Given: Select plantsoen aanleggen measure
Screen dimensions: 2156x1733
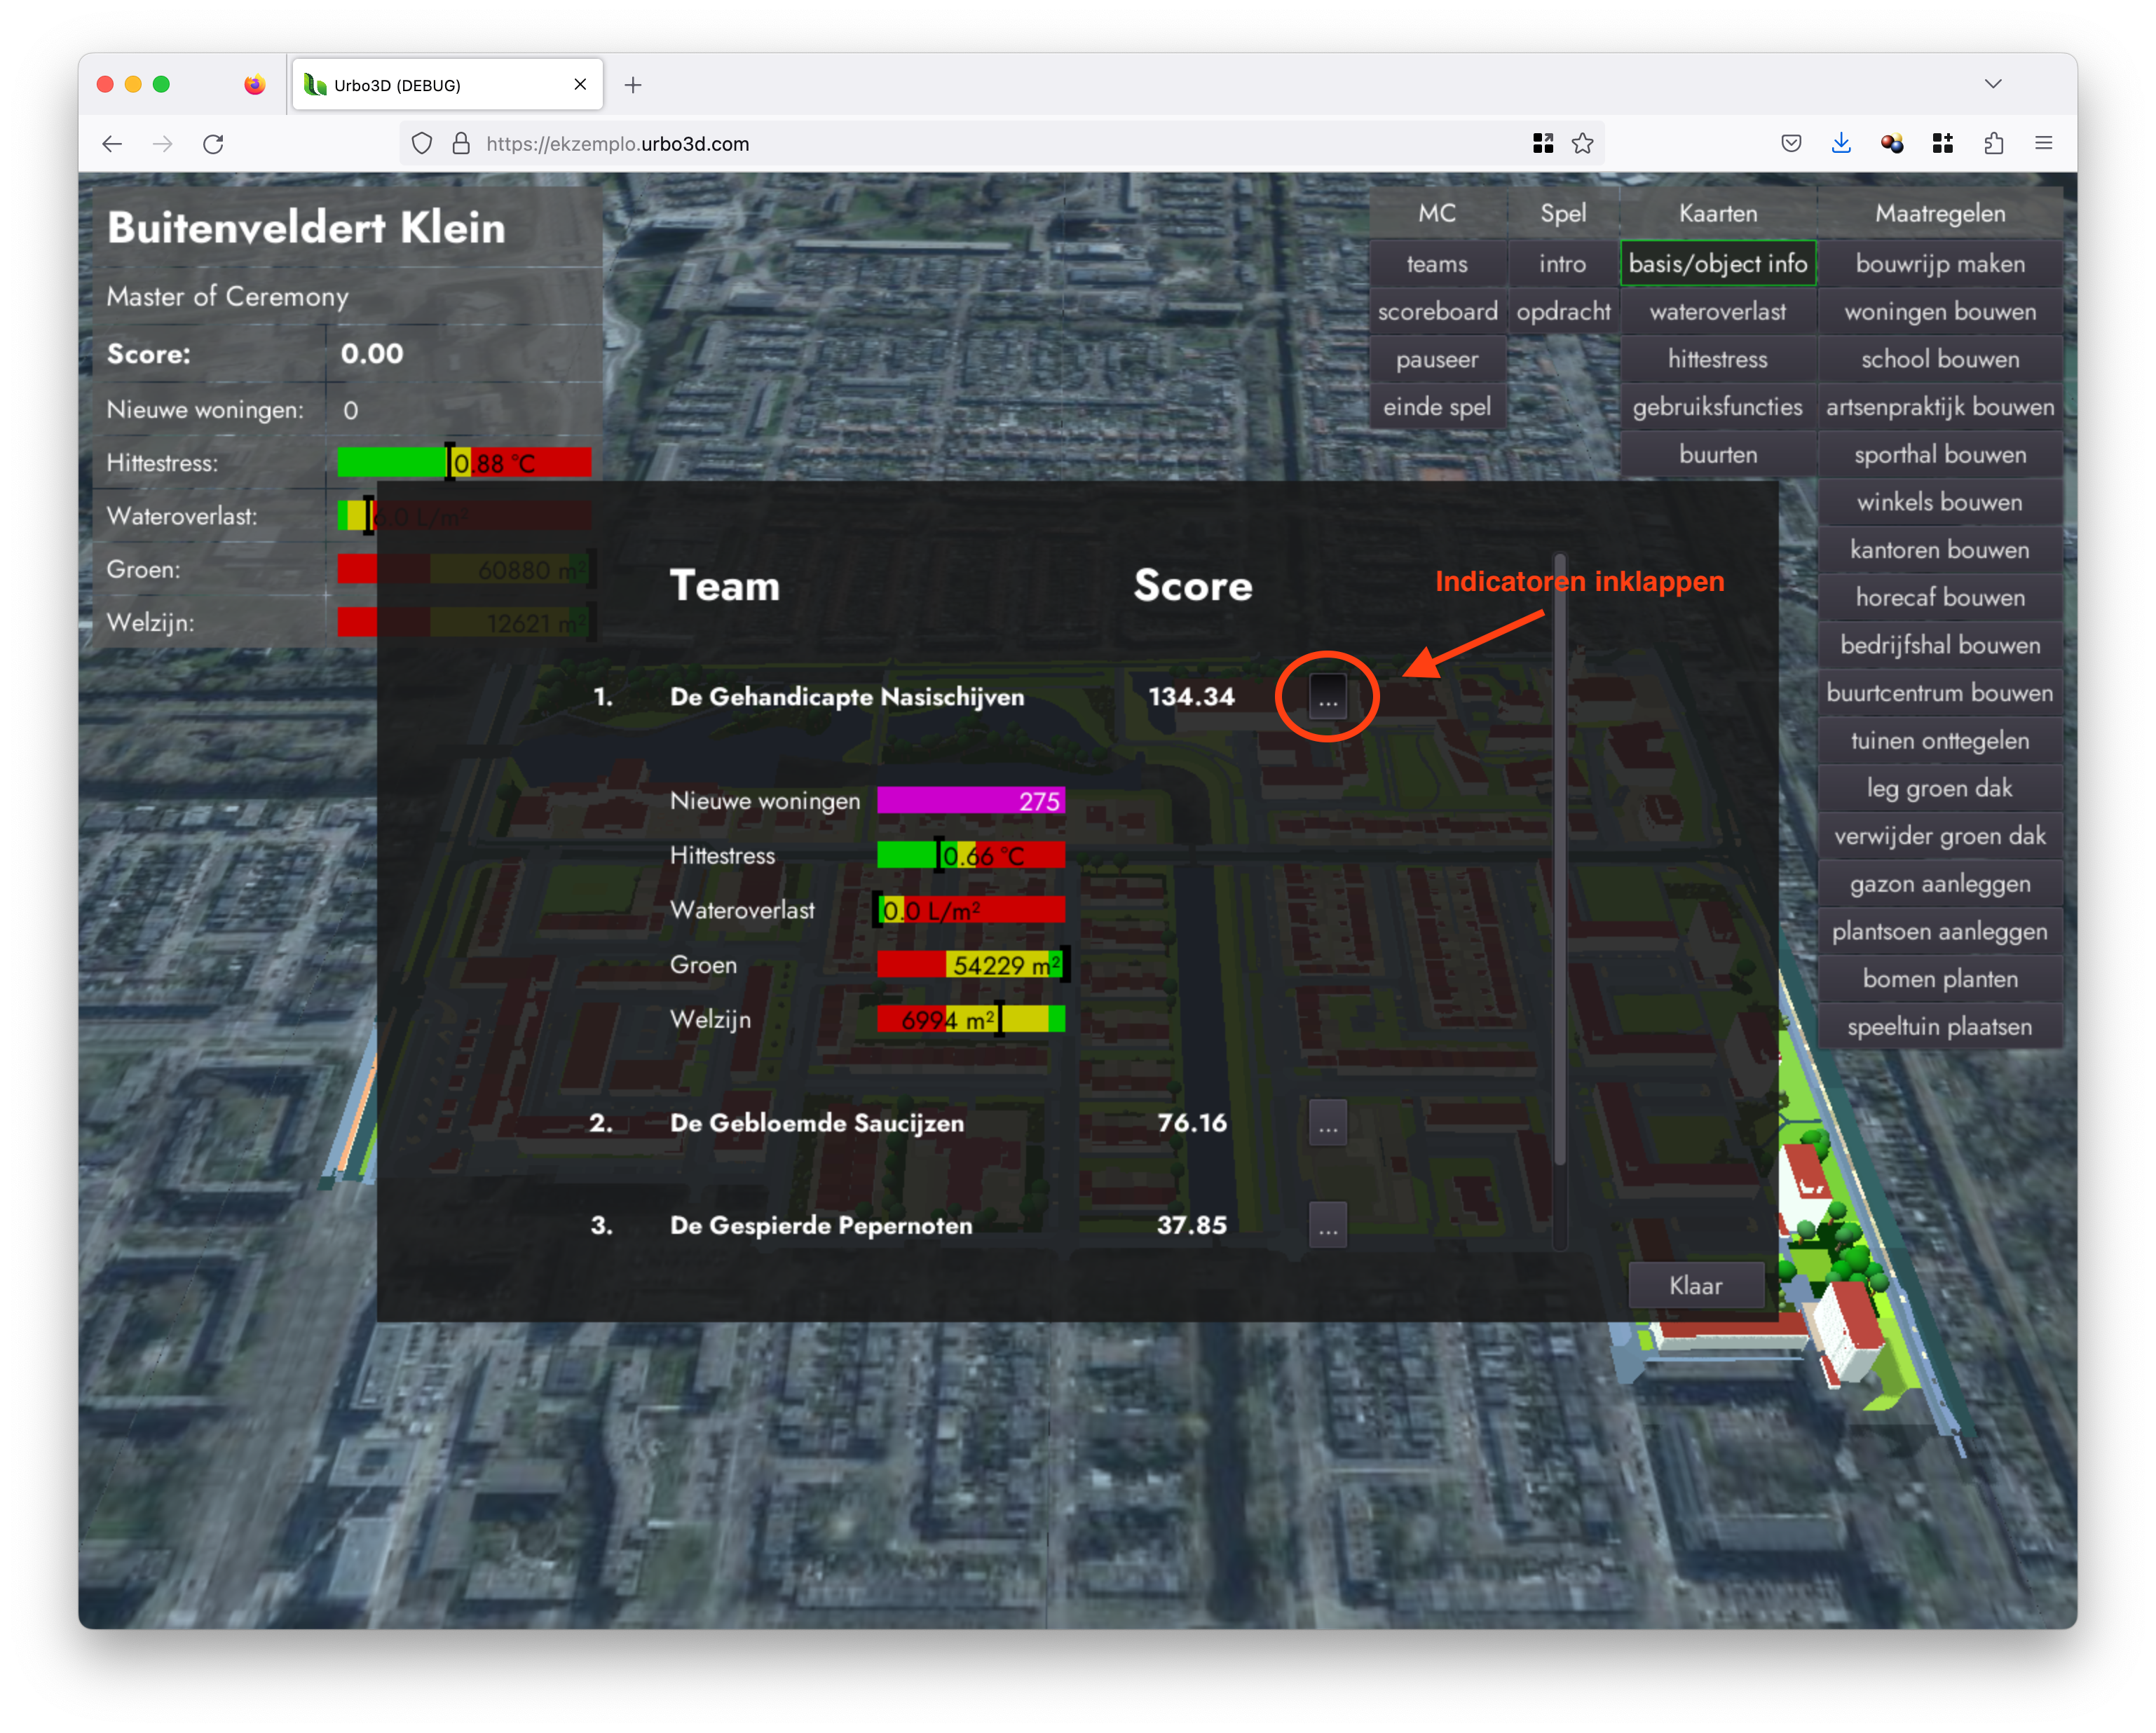Looking at the screenshot, I should tap(1940, 931).
